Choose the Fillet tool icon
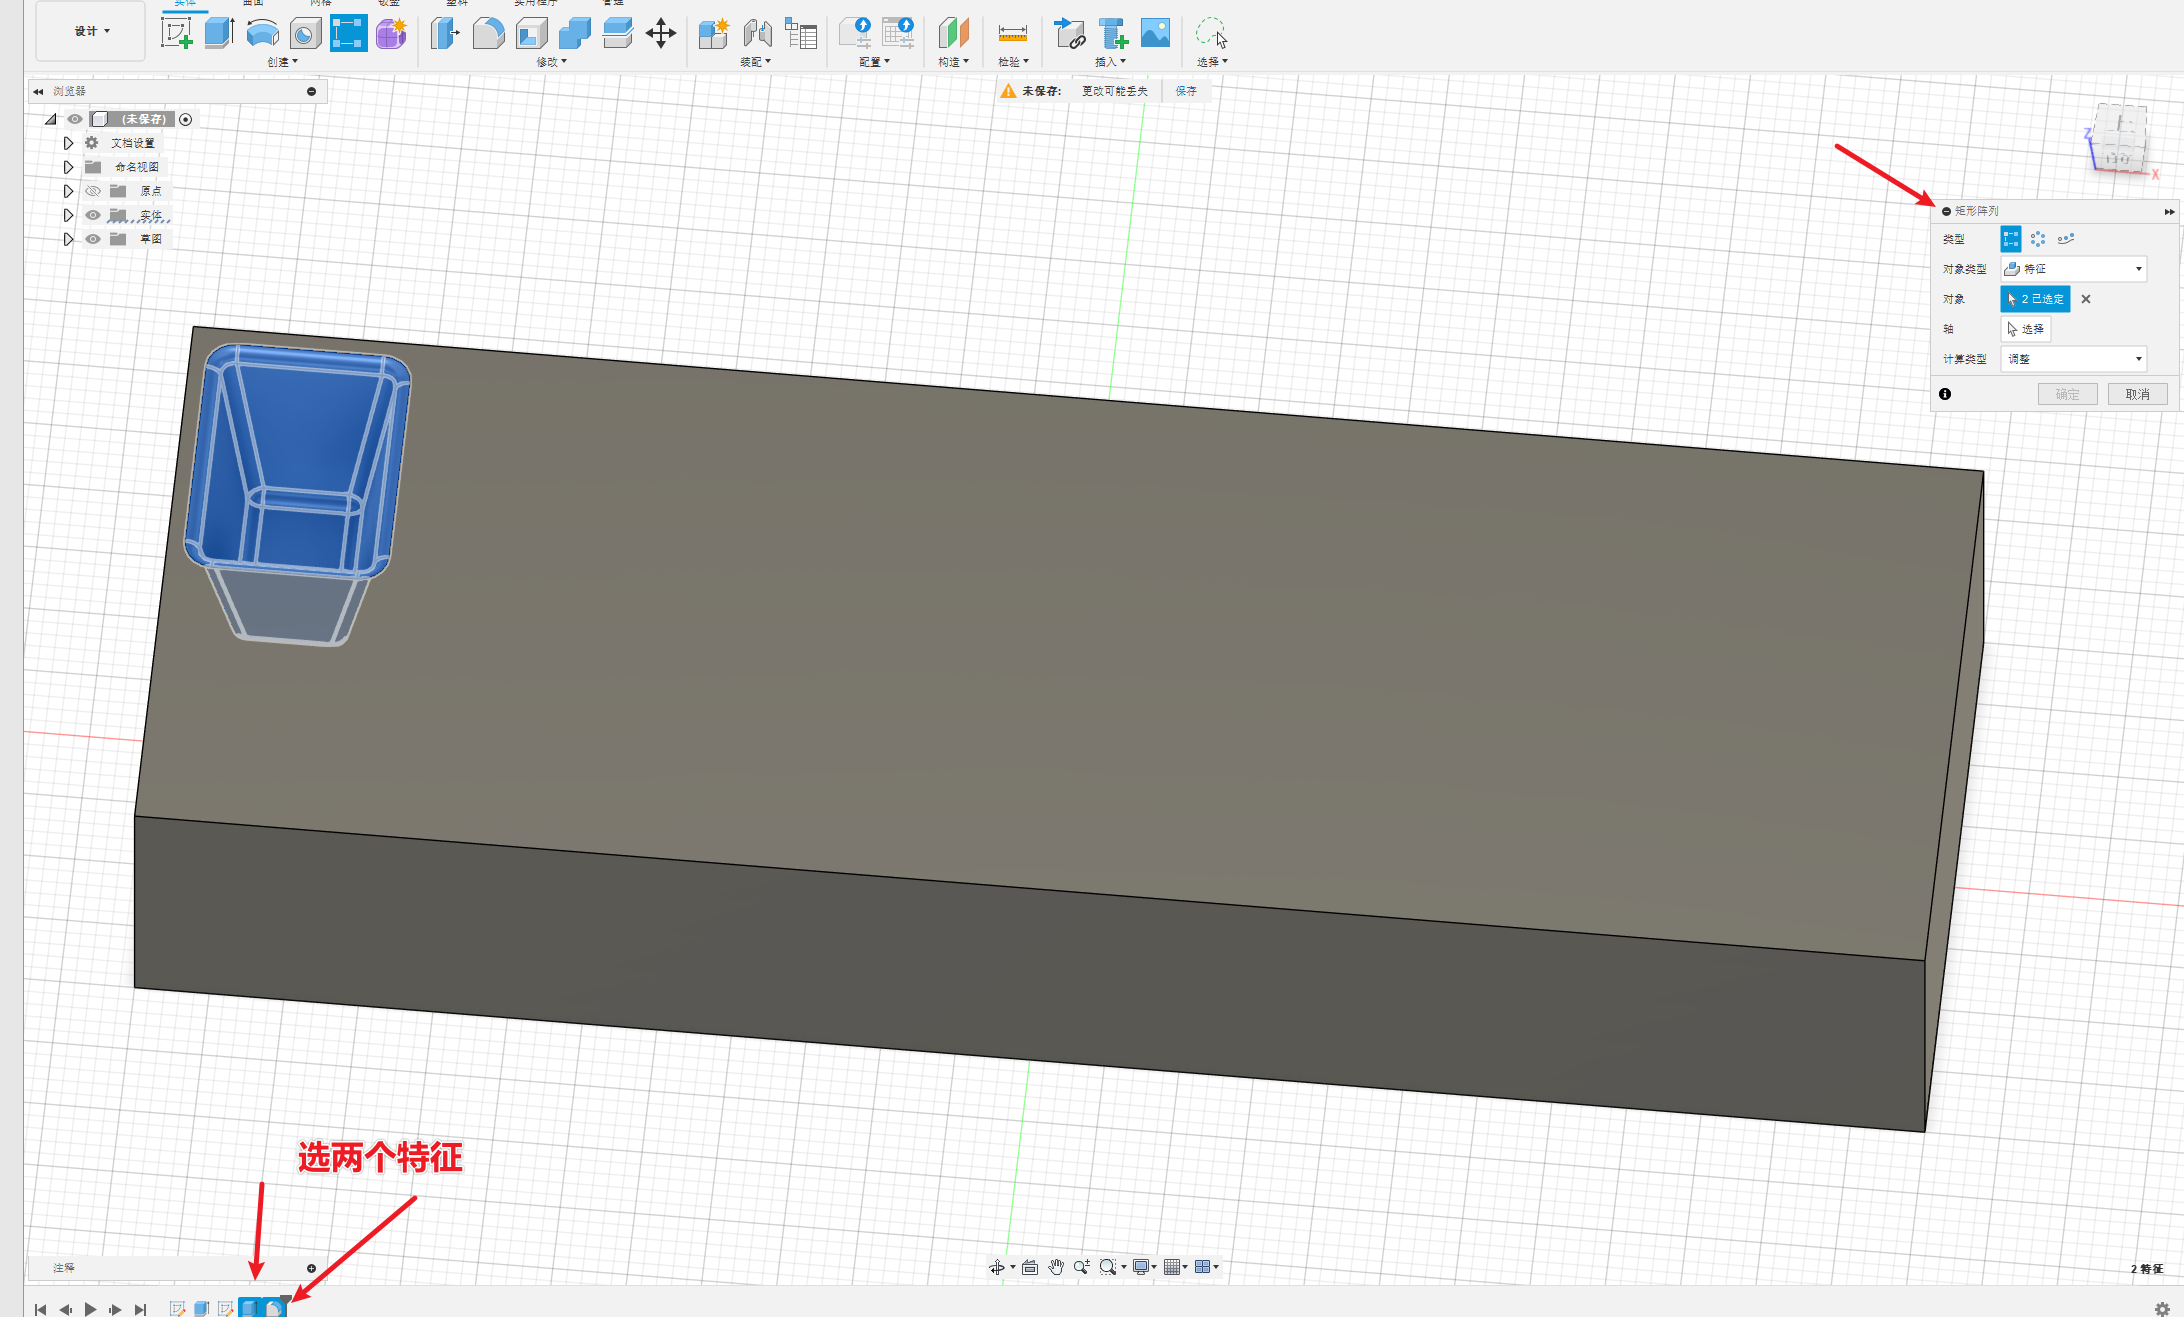 (488, 33)
